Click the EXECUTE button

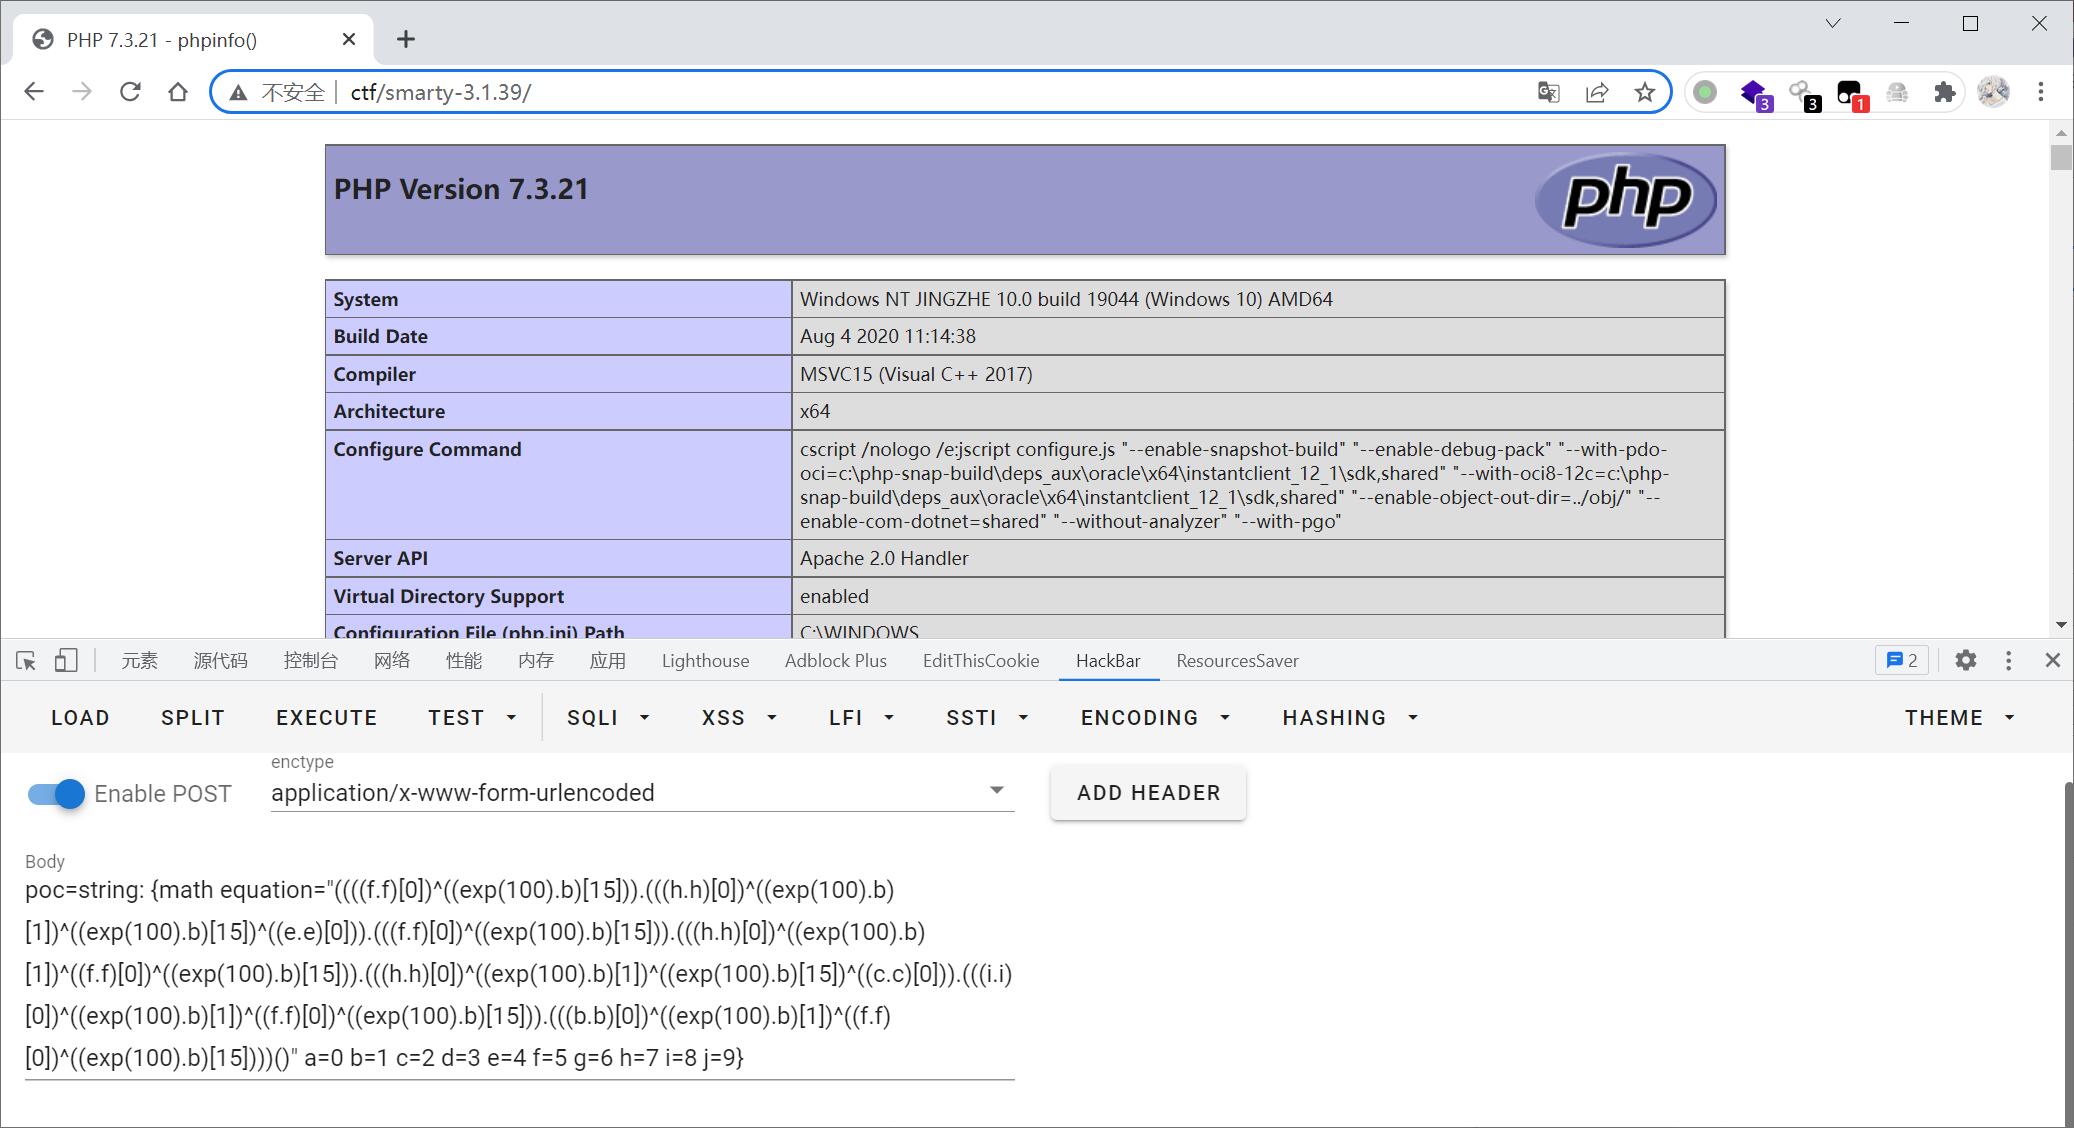pos(326,718)
